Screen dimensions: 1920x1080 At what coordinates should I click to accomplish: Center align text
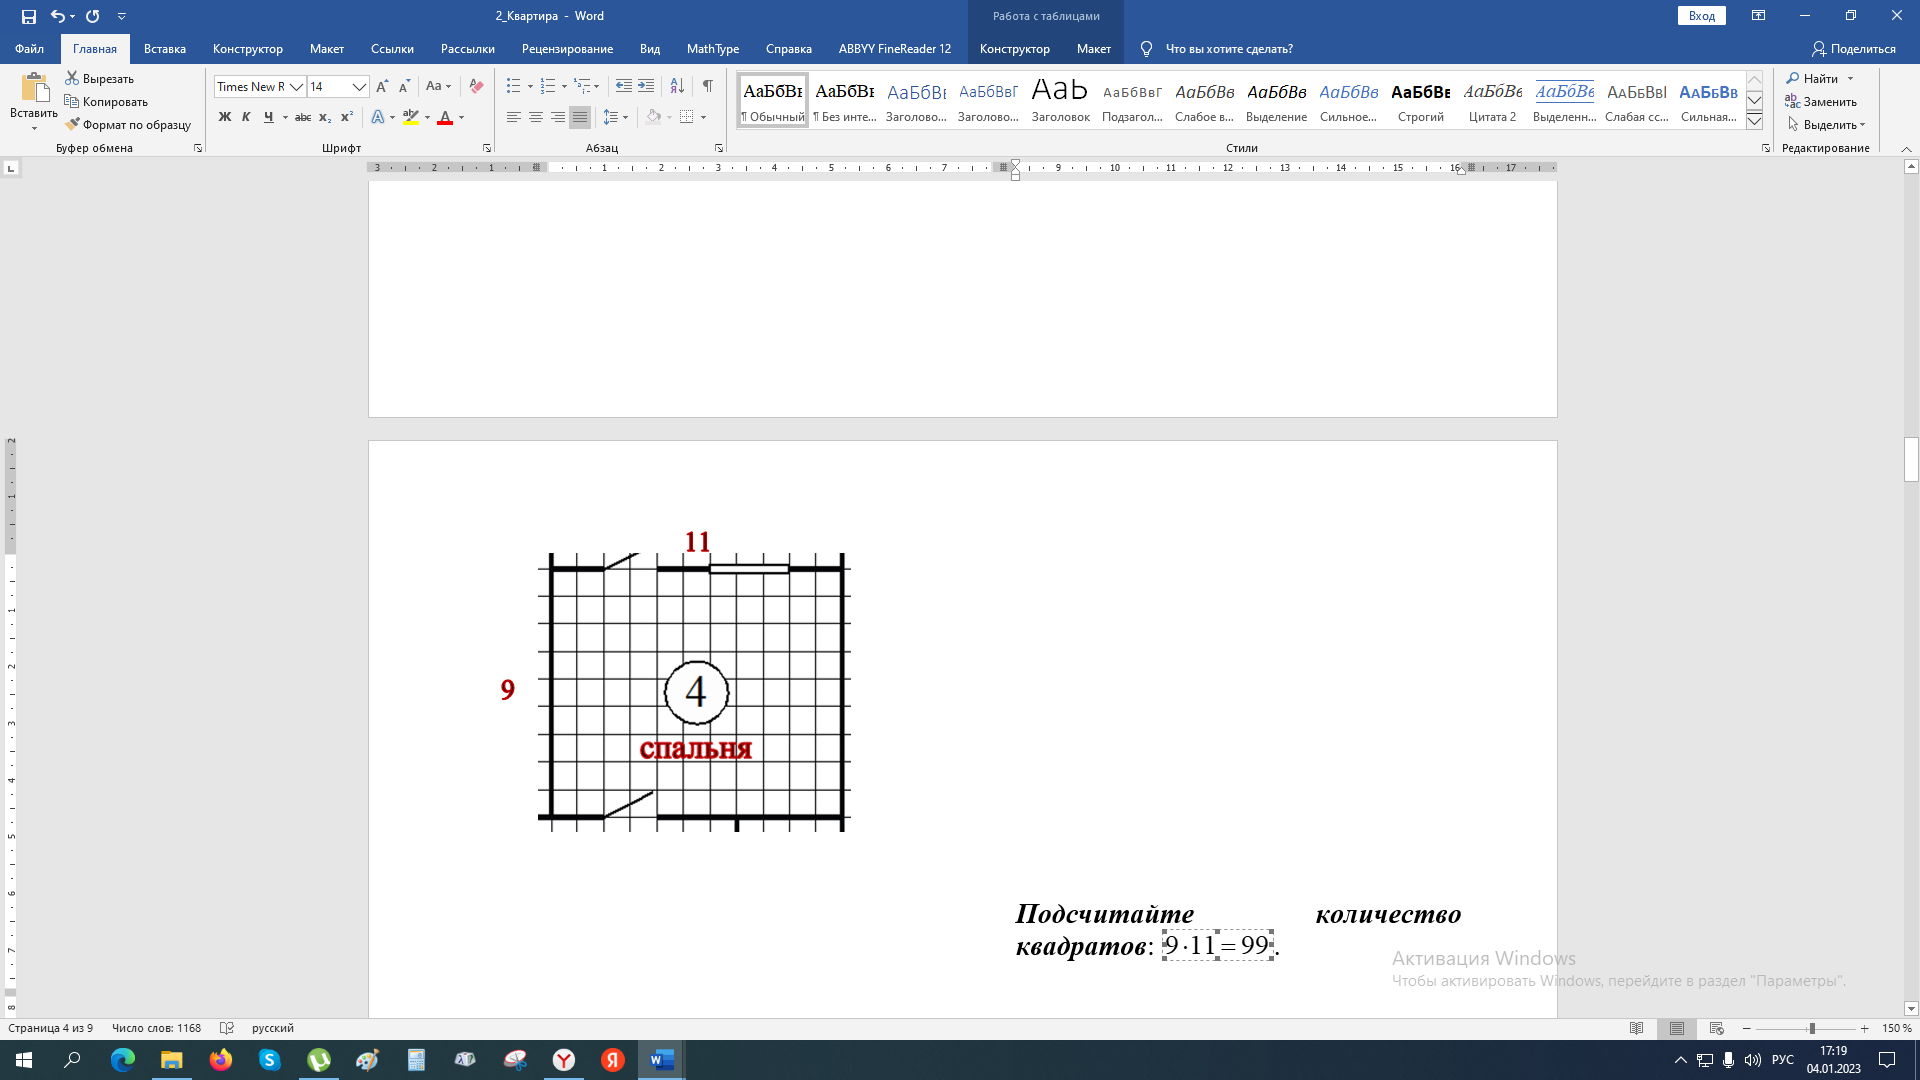coord(536,117)
